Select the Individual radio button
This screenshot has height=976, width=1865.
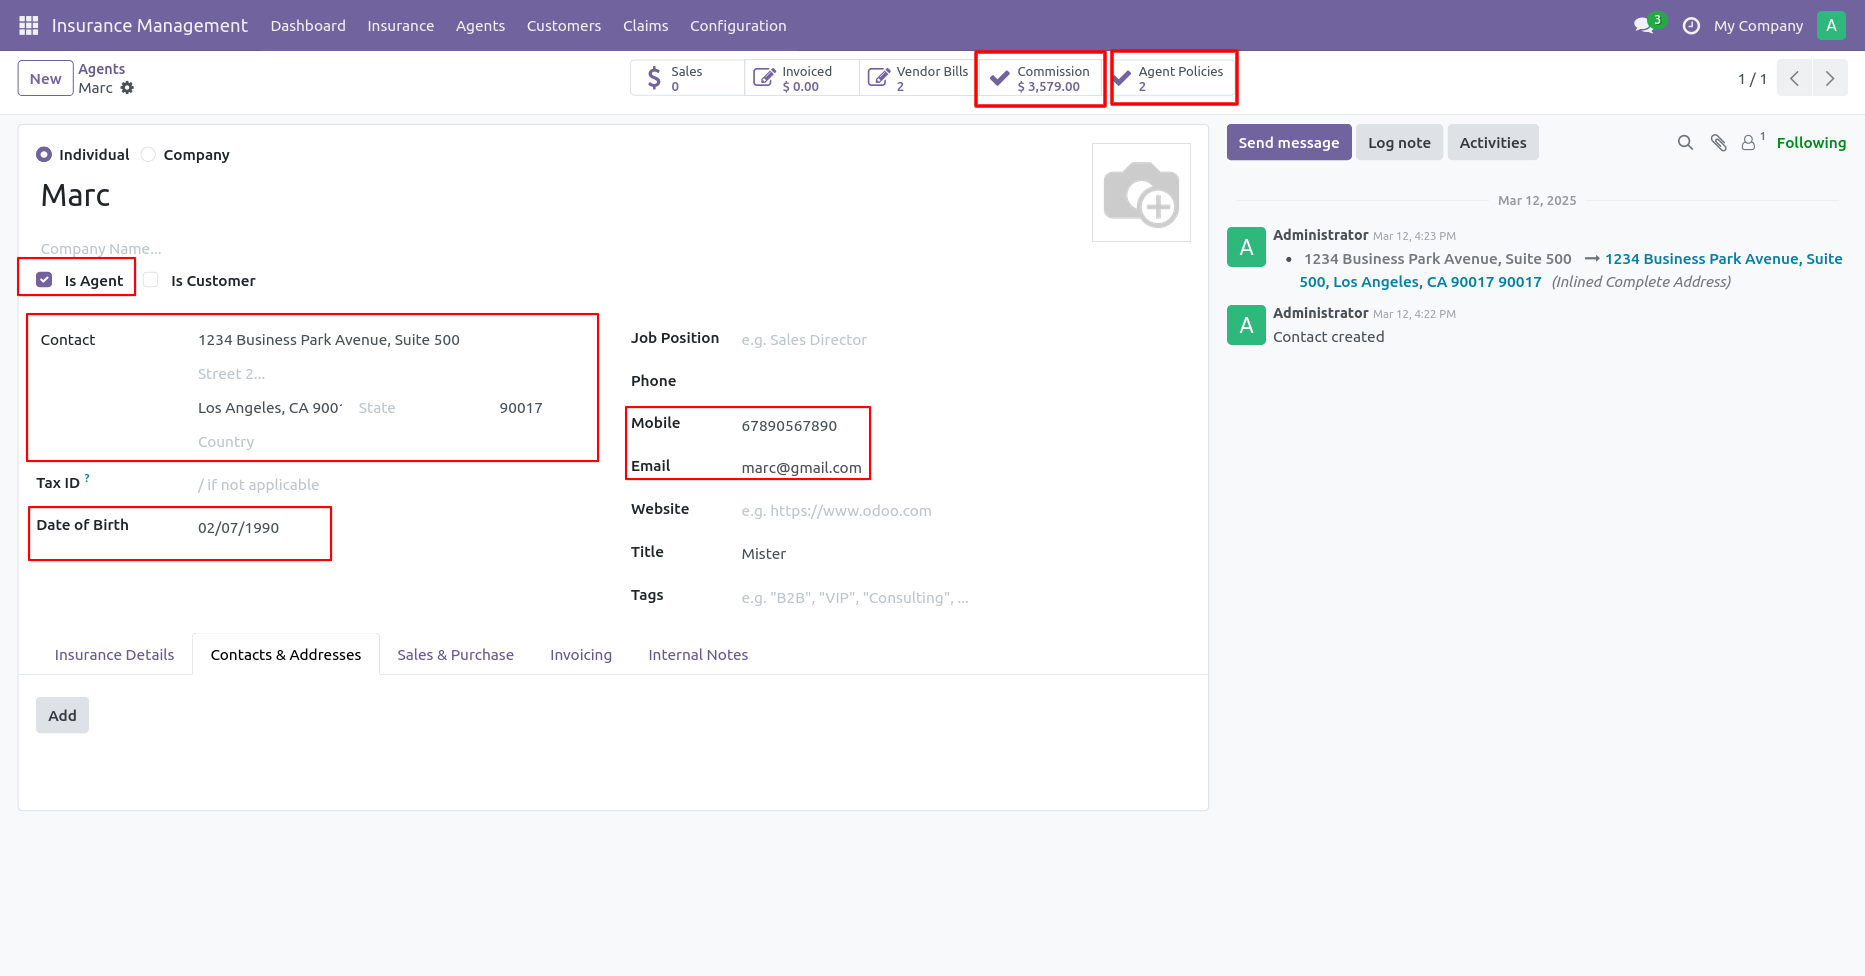(x=44, y=154)
